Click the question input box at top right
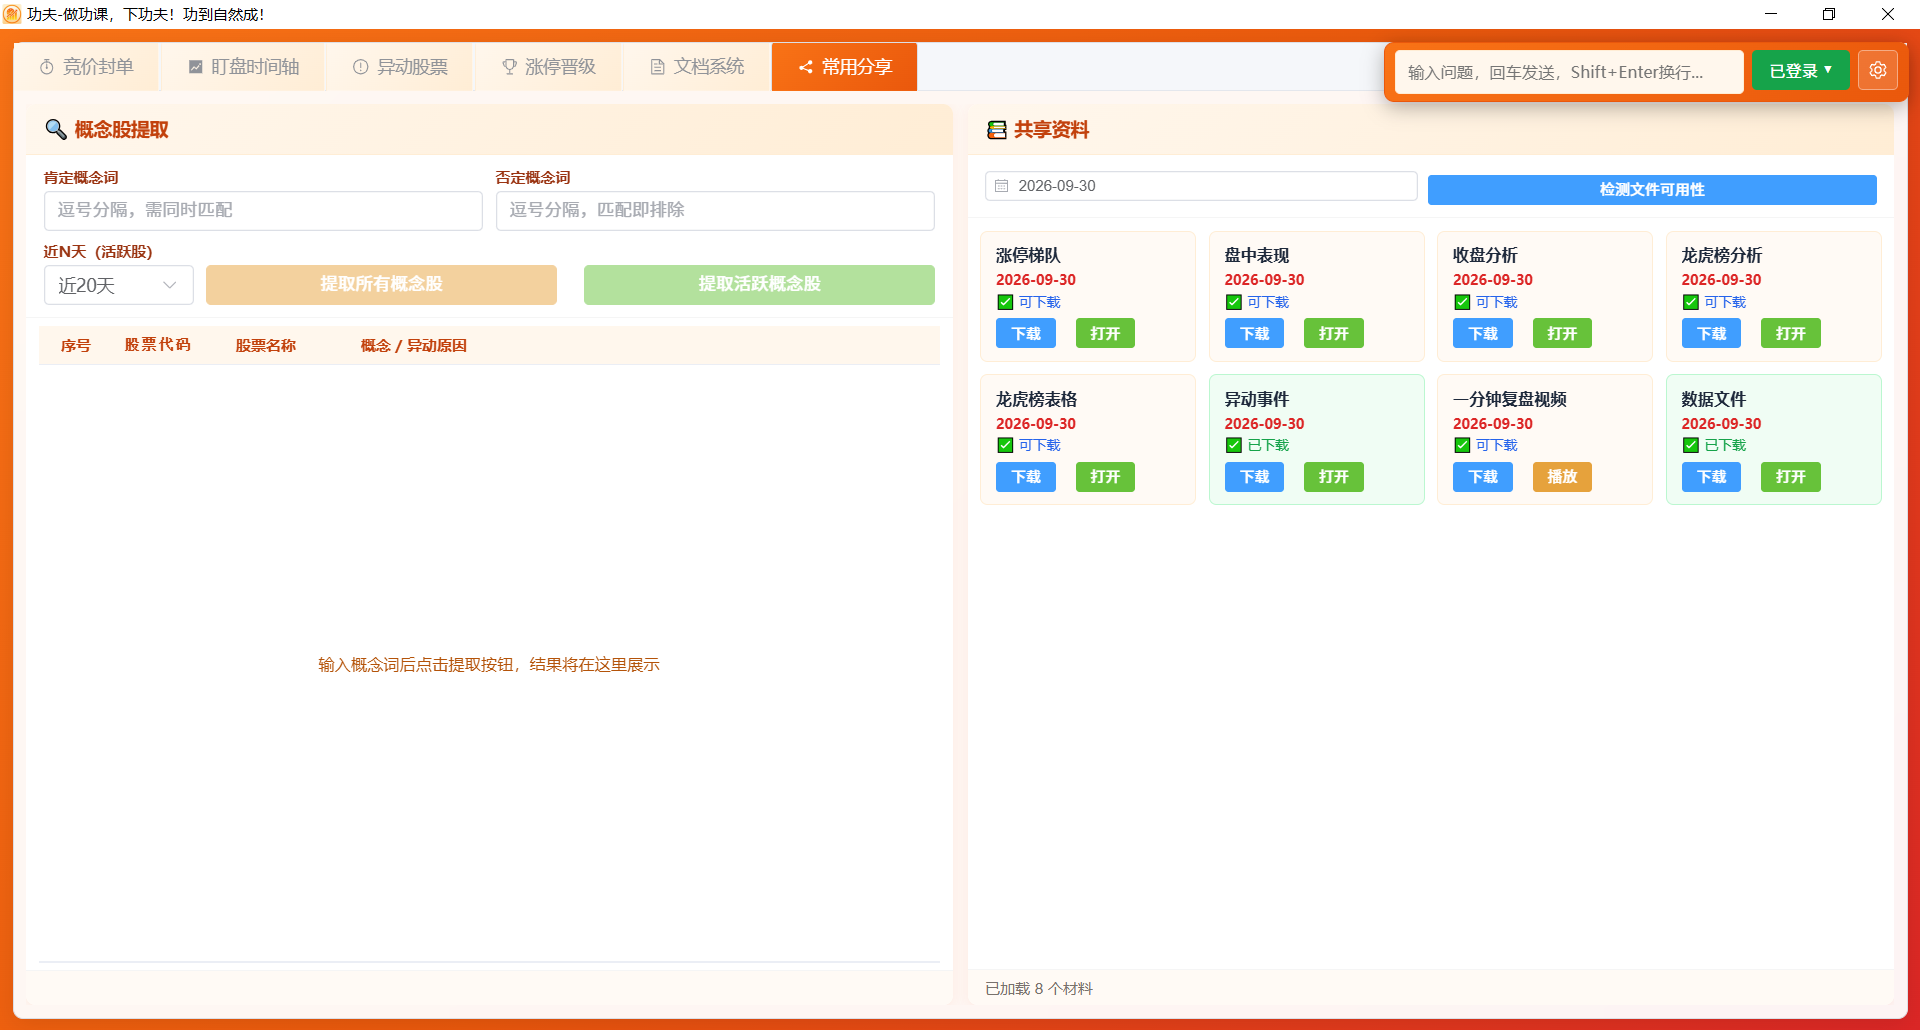The width and height of the screenshot is (1920, 1030). click(x=1569, y=72)
